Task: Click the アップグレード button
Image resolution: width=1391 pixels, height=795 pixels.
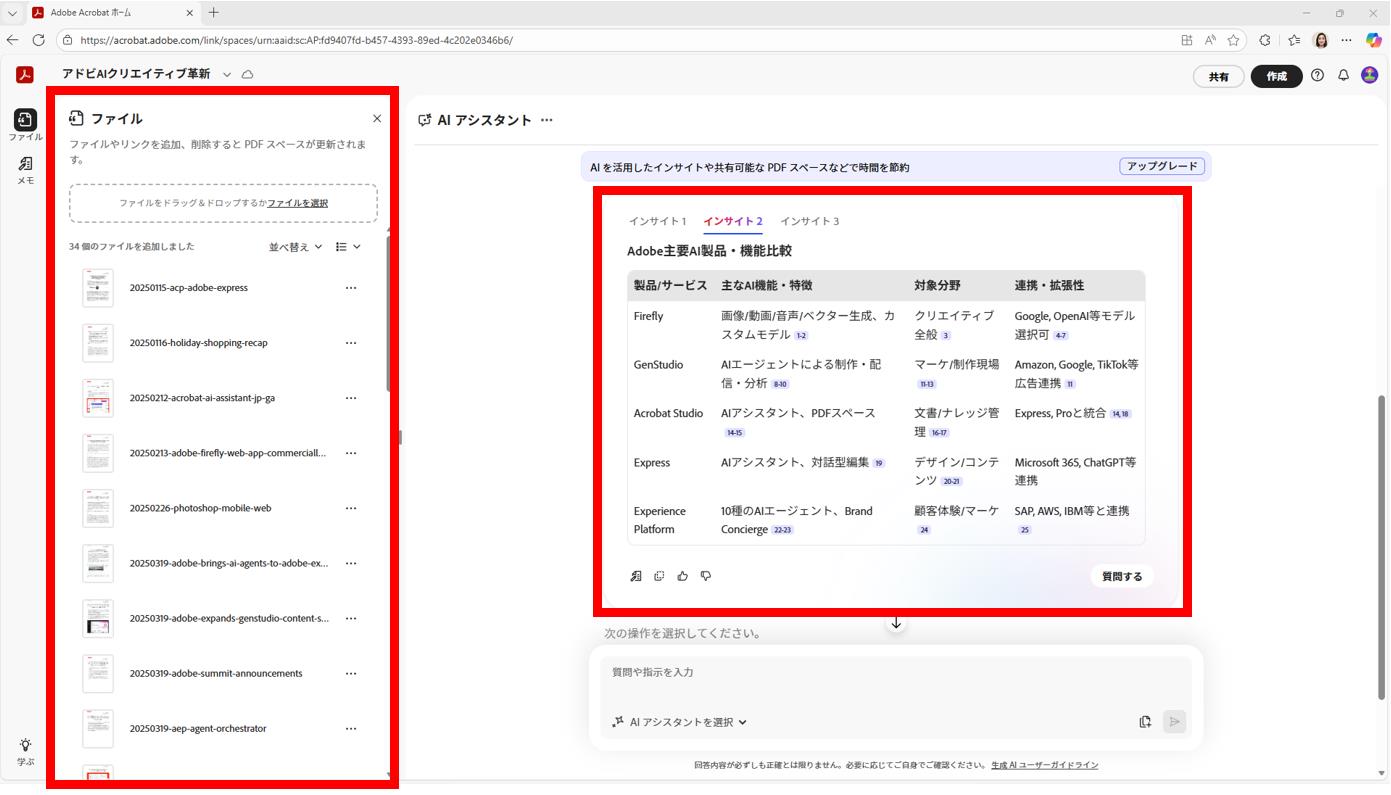Action: pyautogui.click(x=1163, y=166)
